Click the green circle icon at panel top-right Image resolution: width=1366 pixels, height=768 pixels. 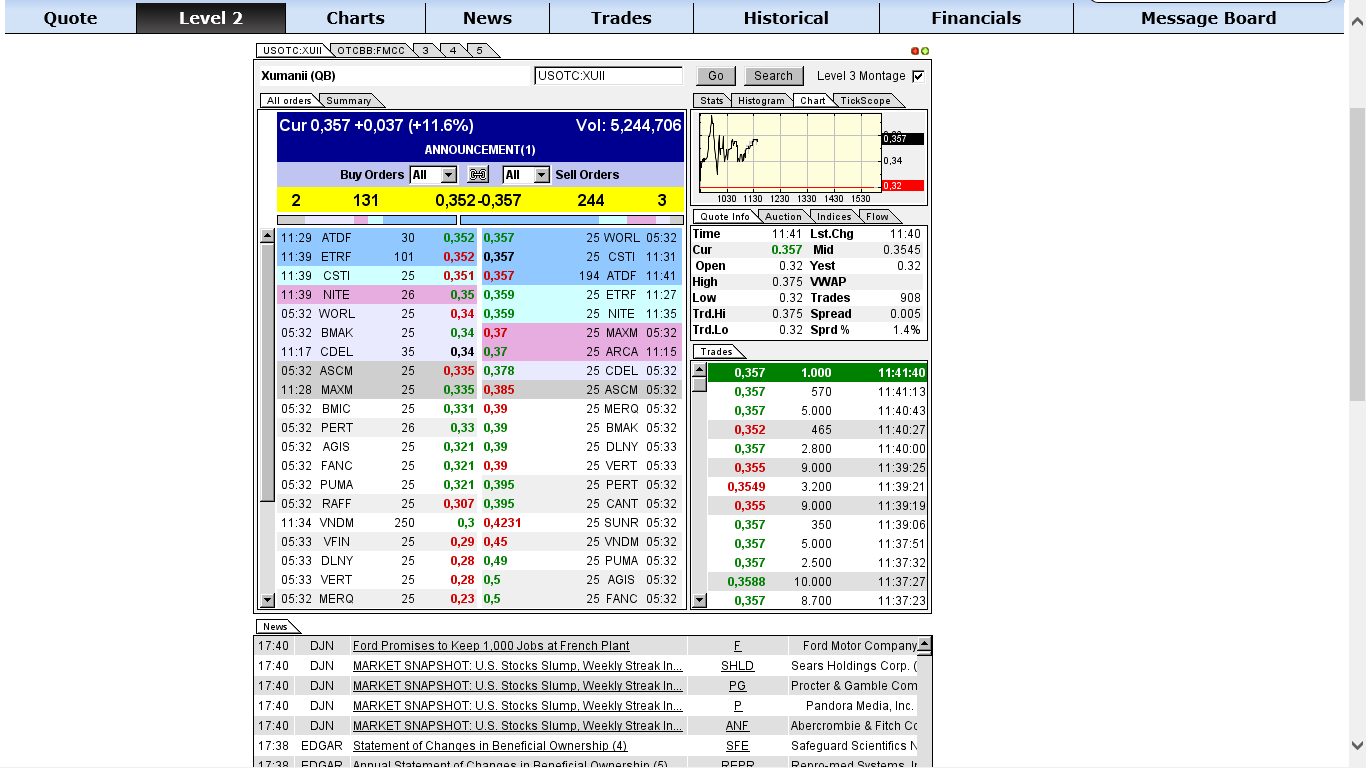pyautogui.click(x=925, y=51)
